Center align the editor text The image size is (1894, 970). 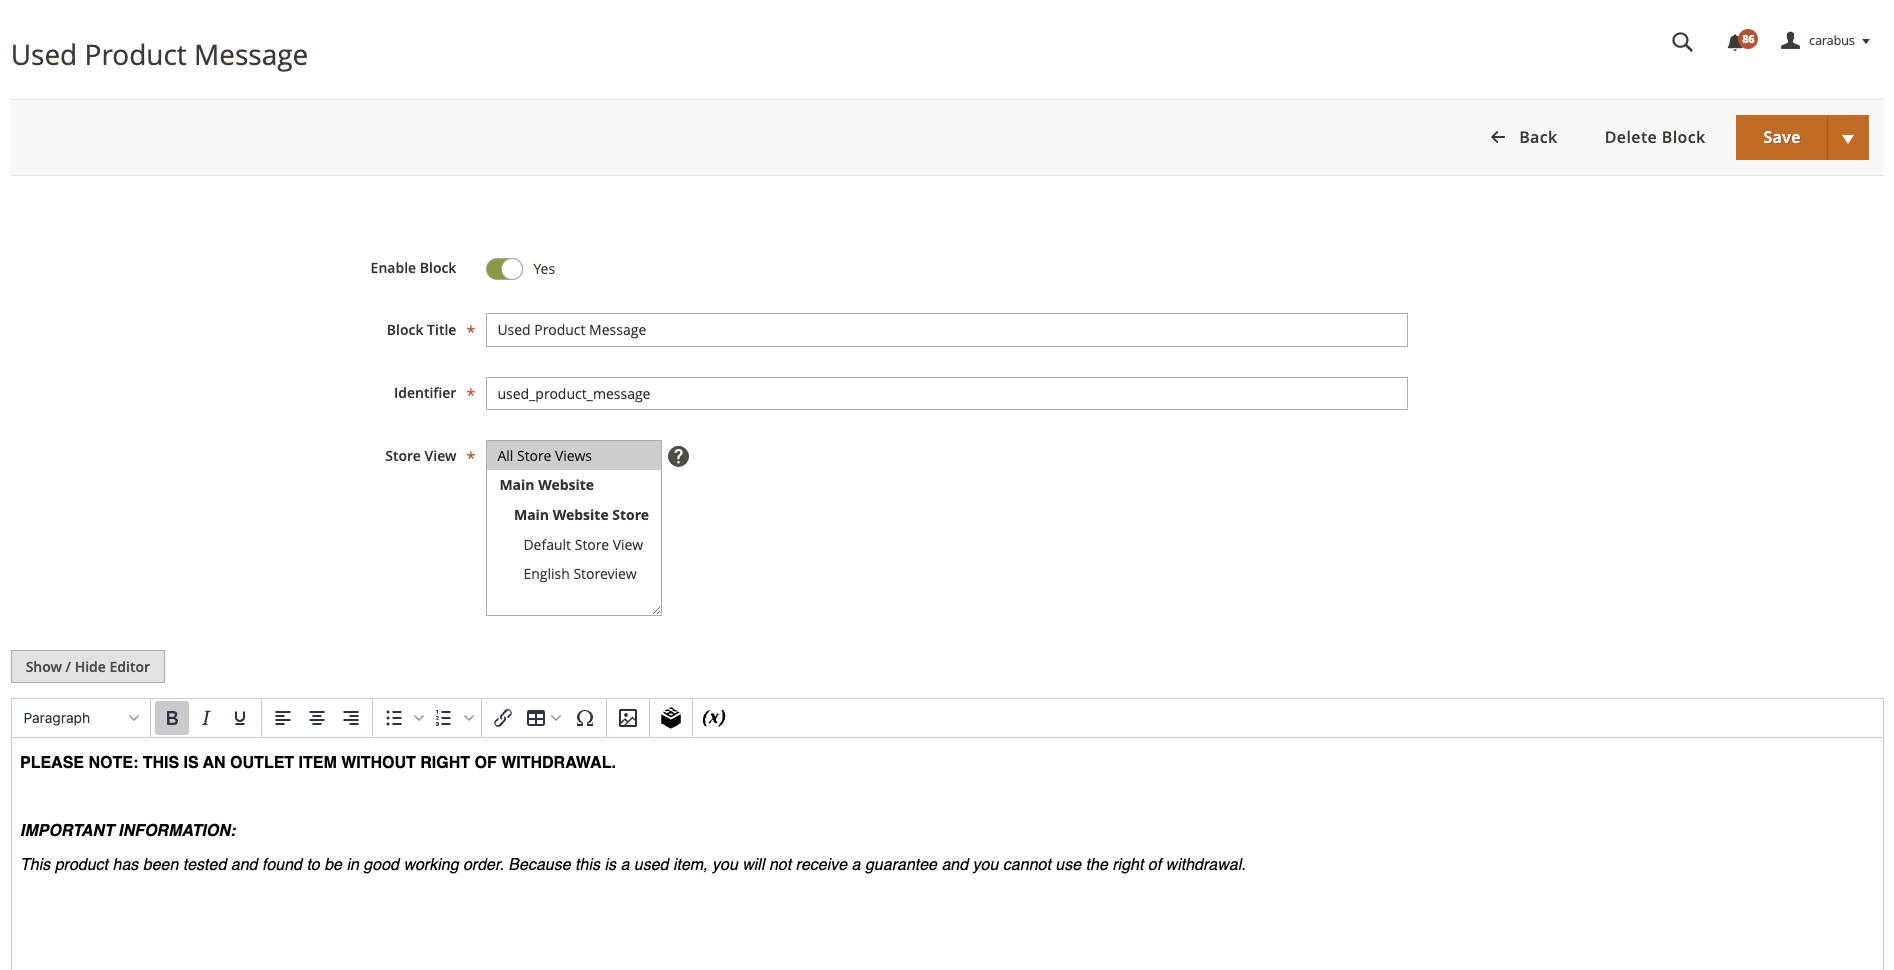point(317,718)
